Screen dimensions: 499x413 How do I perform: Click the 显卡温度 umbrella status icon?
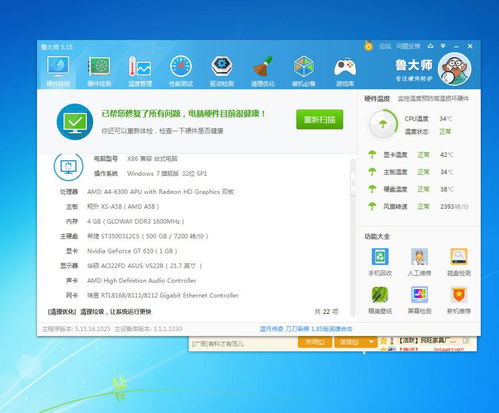[372, 155]
